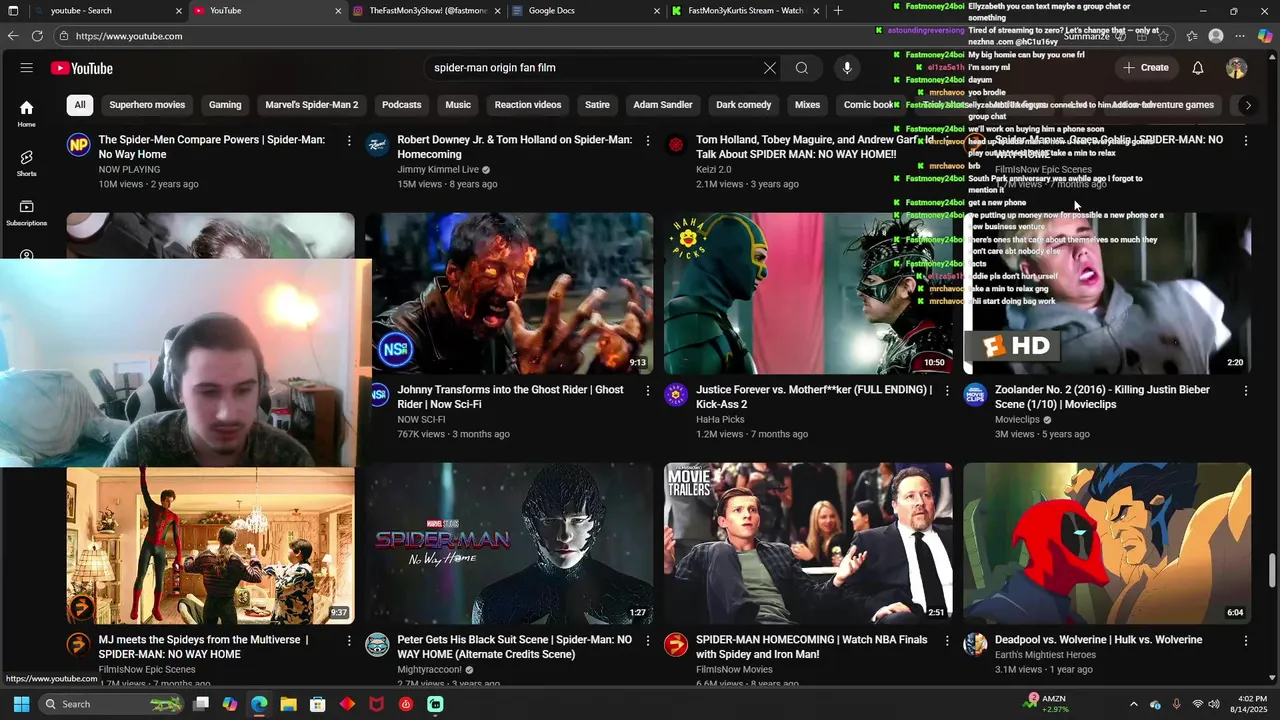Select the All filter chip

point(80,105)
